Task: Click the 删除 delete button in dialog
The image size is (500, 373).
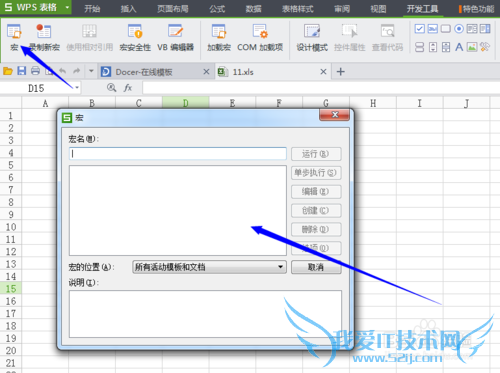Action: (x=316, y=229)
